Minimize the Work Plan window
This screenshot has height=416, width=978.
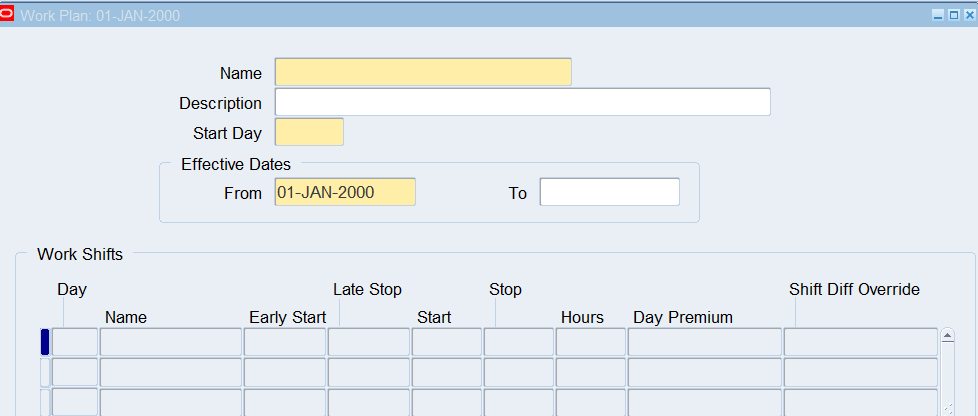tap(937, 16)
